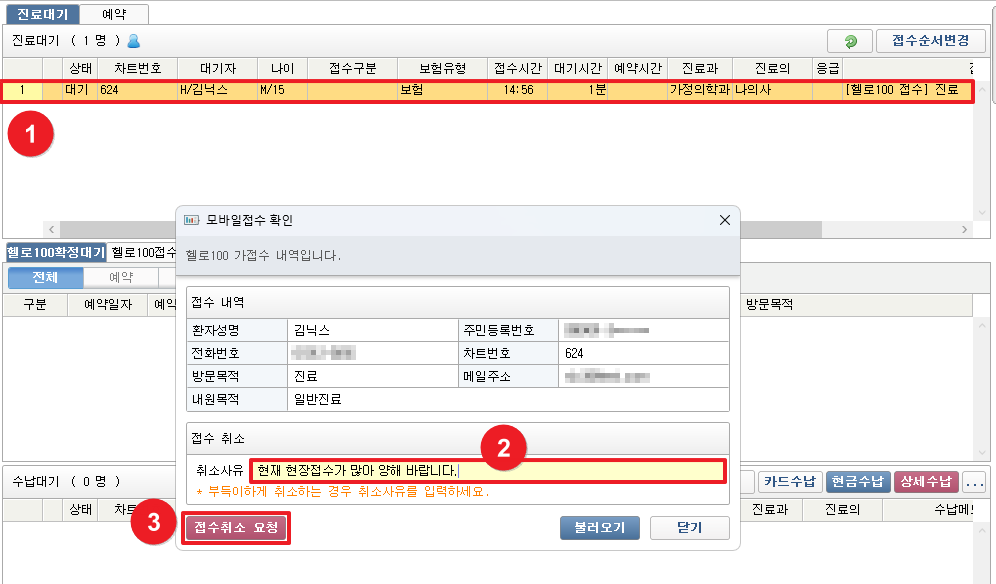
Task: Click the 카드수납 button
Action: (x=790, y=483)
